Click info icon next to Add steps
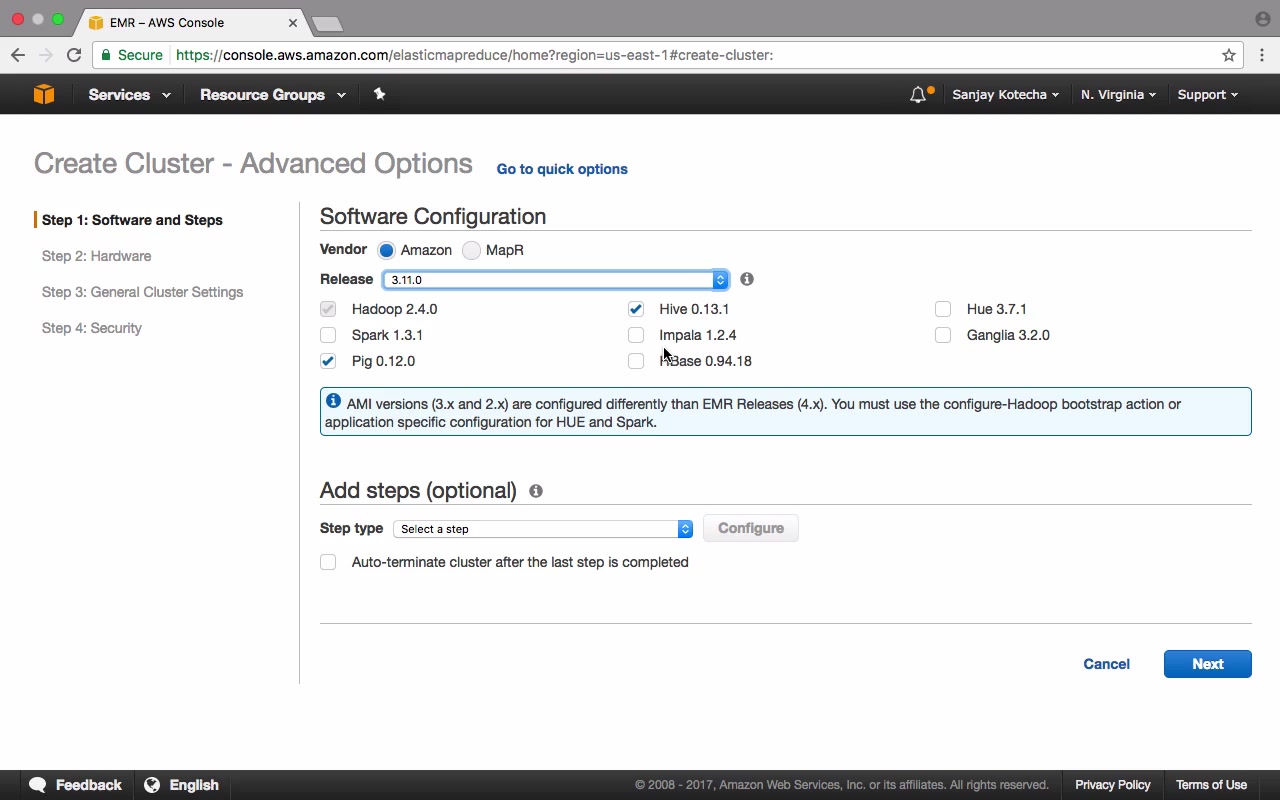The width and height of the screenshot is (1280, 800). pos(536,491)
